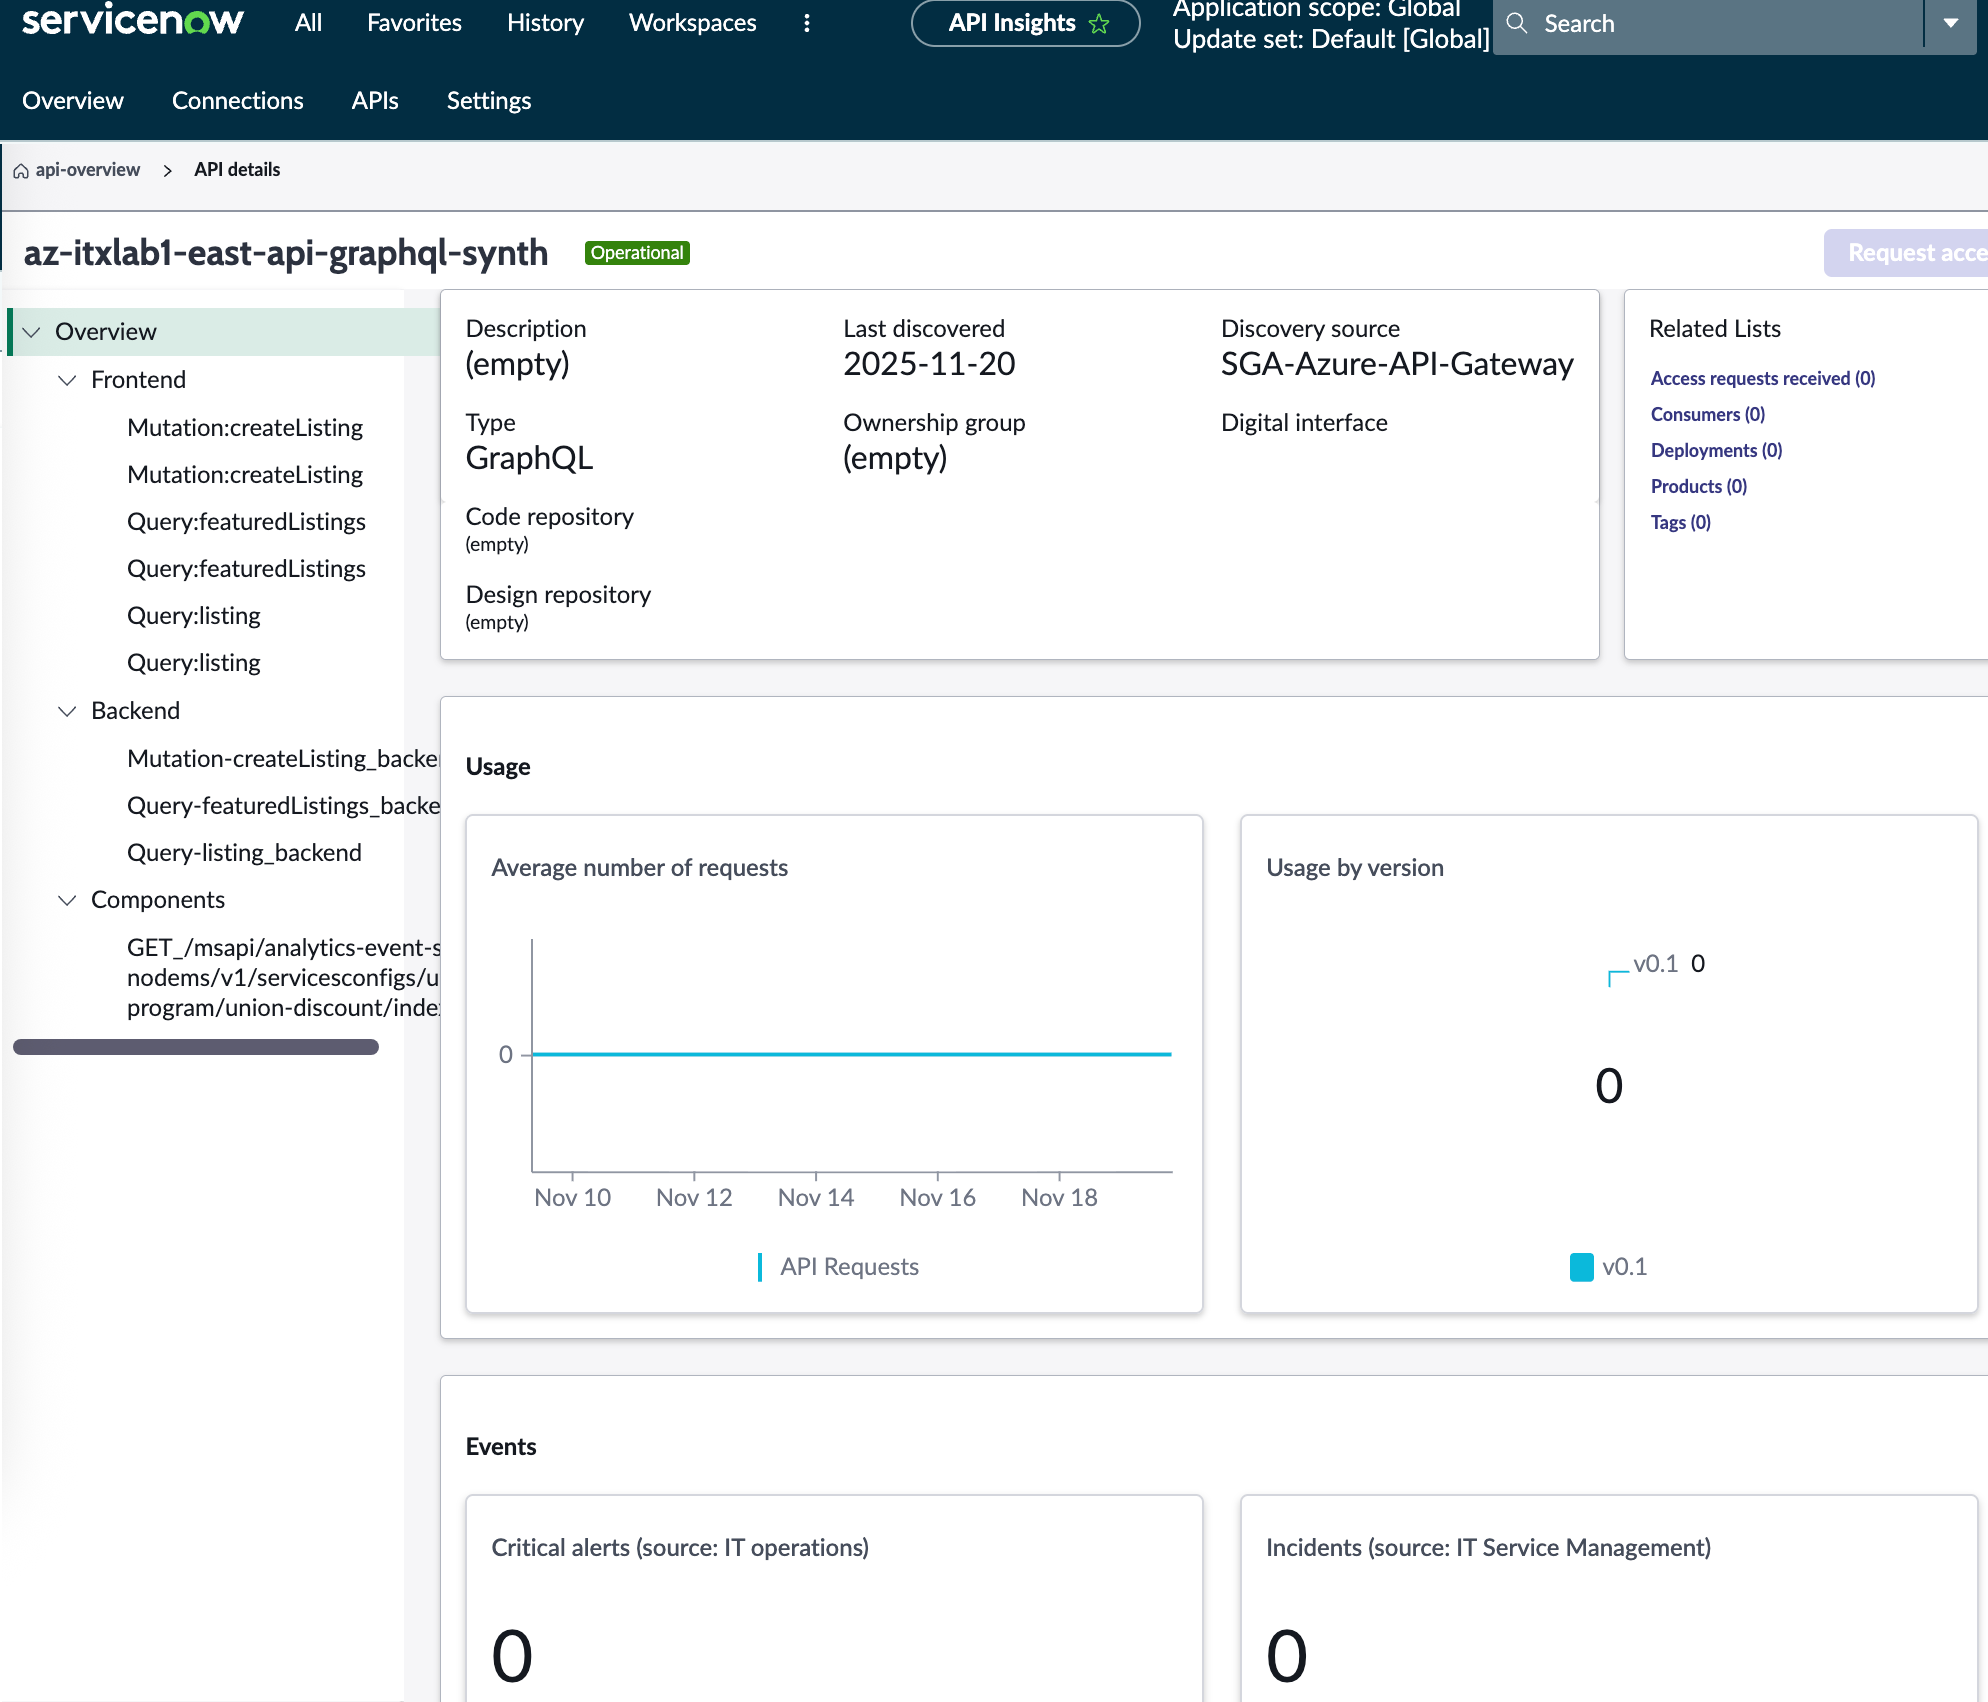
Task: Click the tree panel horizontal scrollbar
Action: 196,1047
